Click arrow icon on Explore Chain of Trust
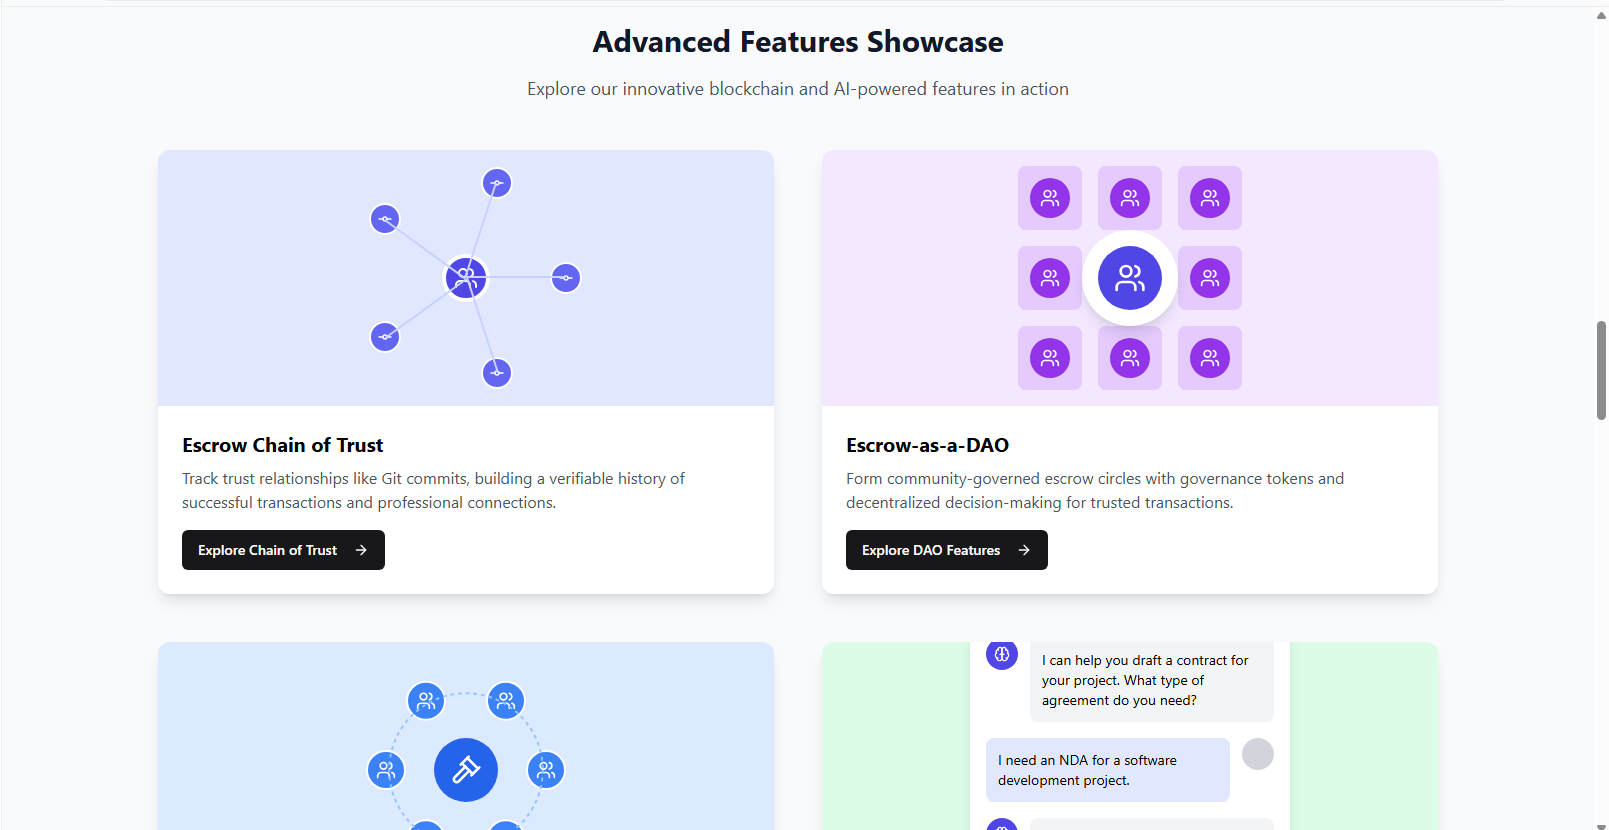The width and height of the screenshot is (1609, 830). [361, 550]
